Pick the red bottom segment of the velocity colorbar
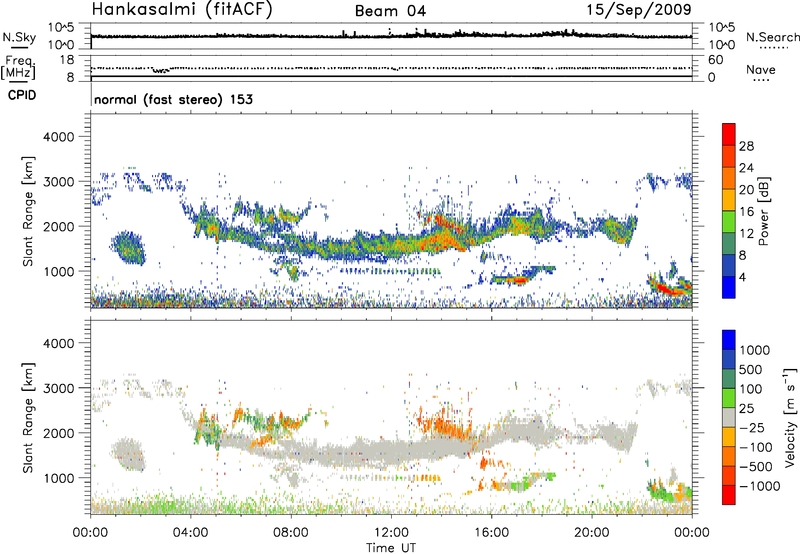The height and width of the screenshot is (554, 800). [x=729, y=495]
